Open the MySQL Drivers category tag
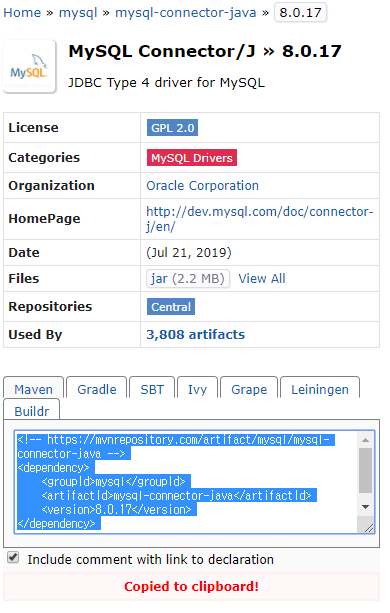Screen dimensions: 390x613 tap(191, 158)
